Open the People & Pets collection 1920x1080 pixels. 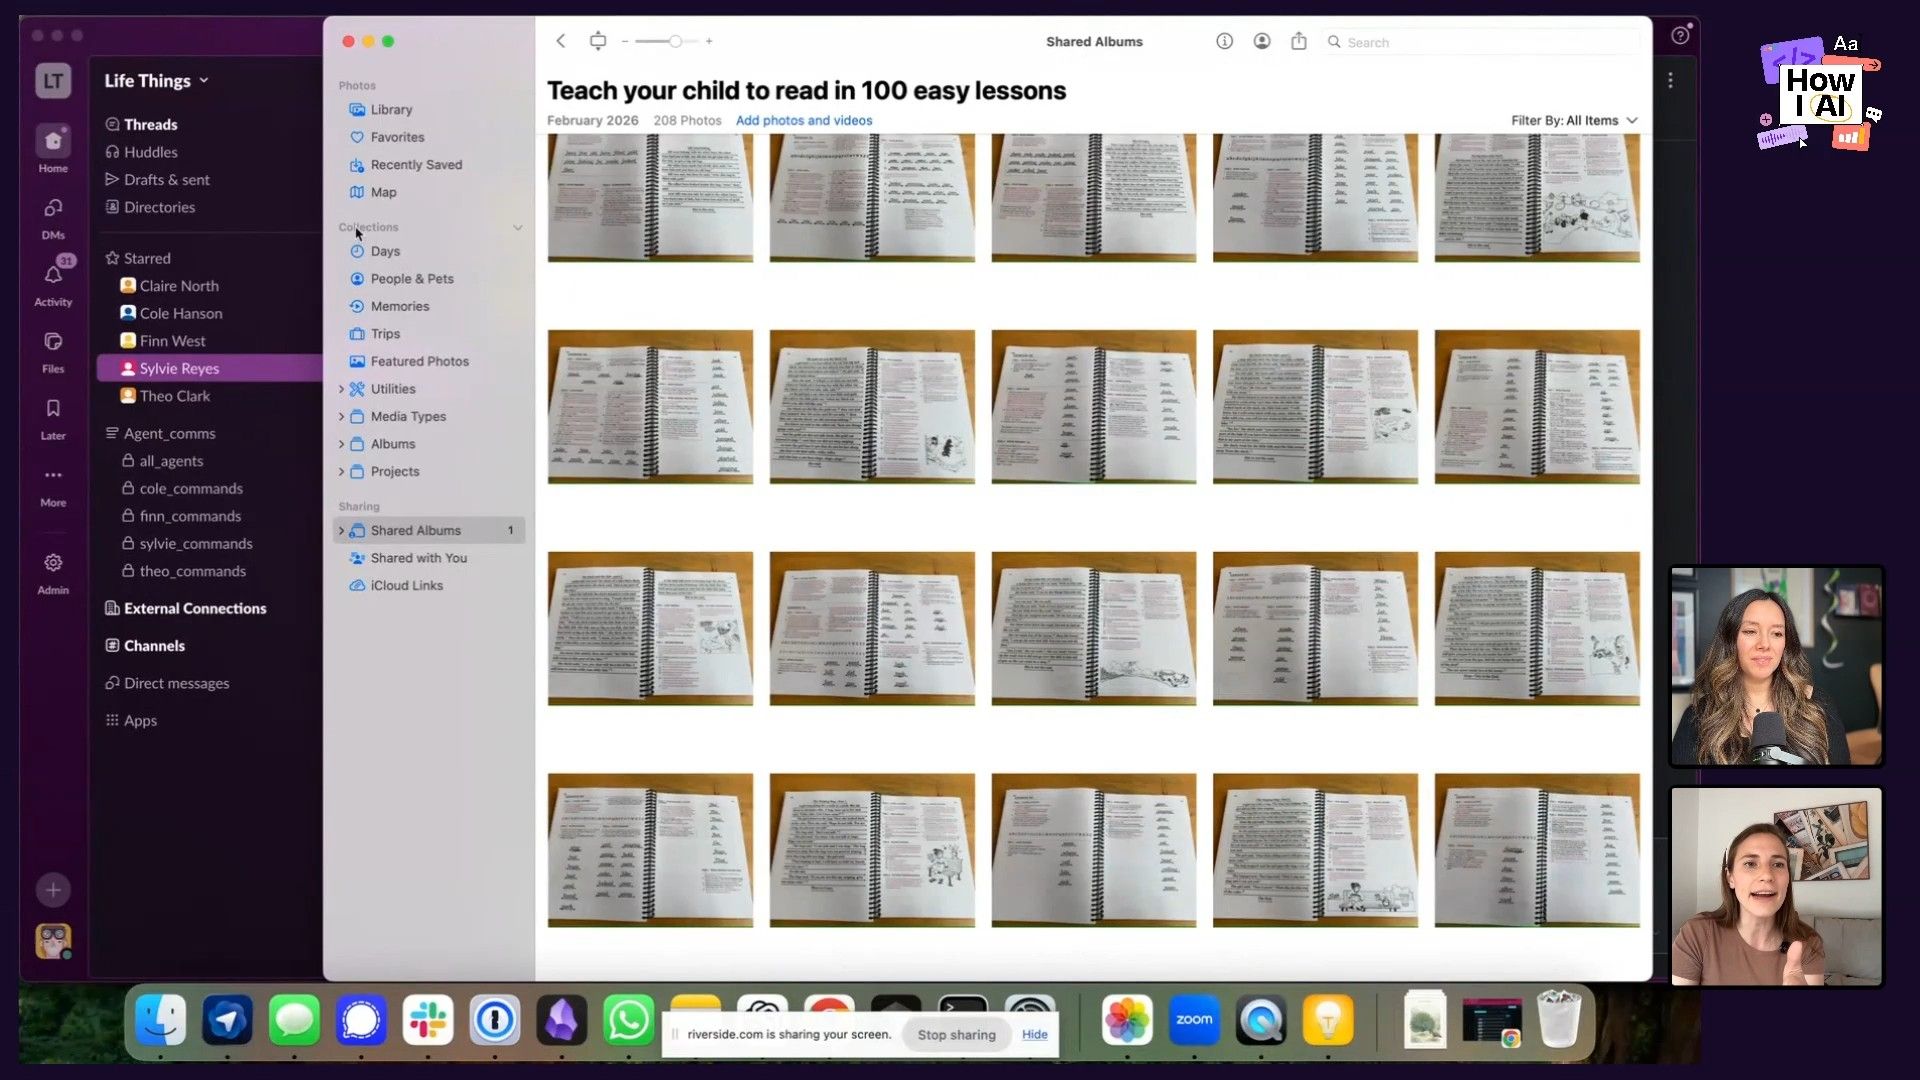(411, 278)
